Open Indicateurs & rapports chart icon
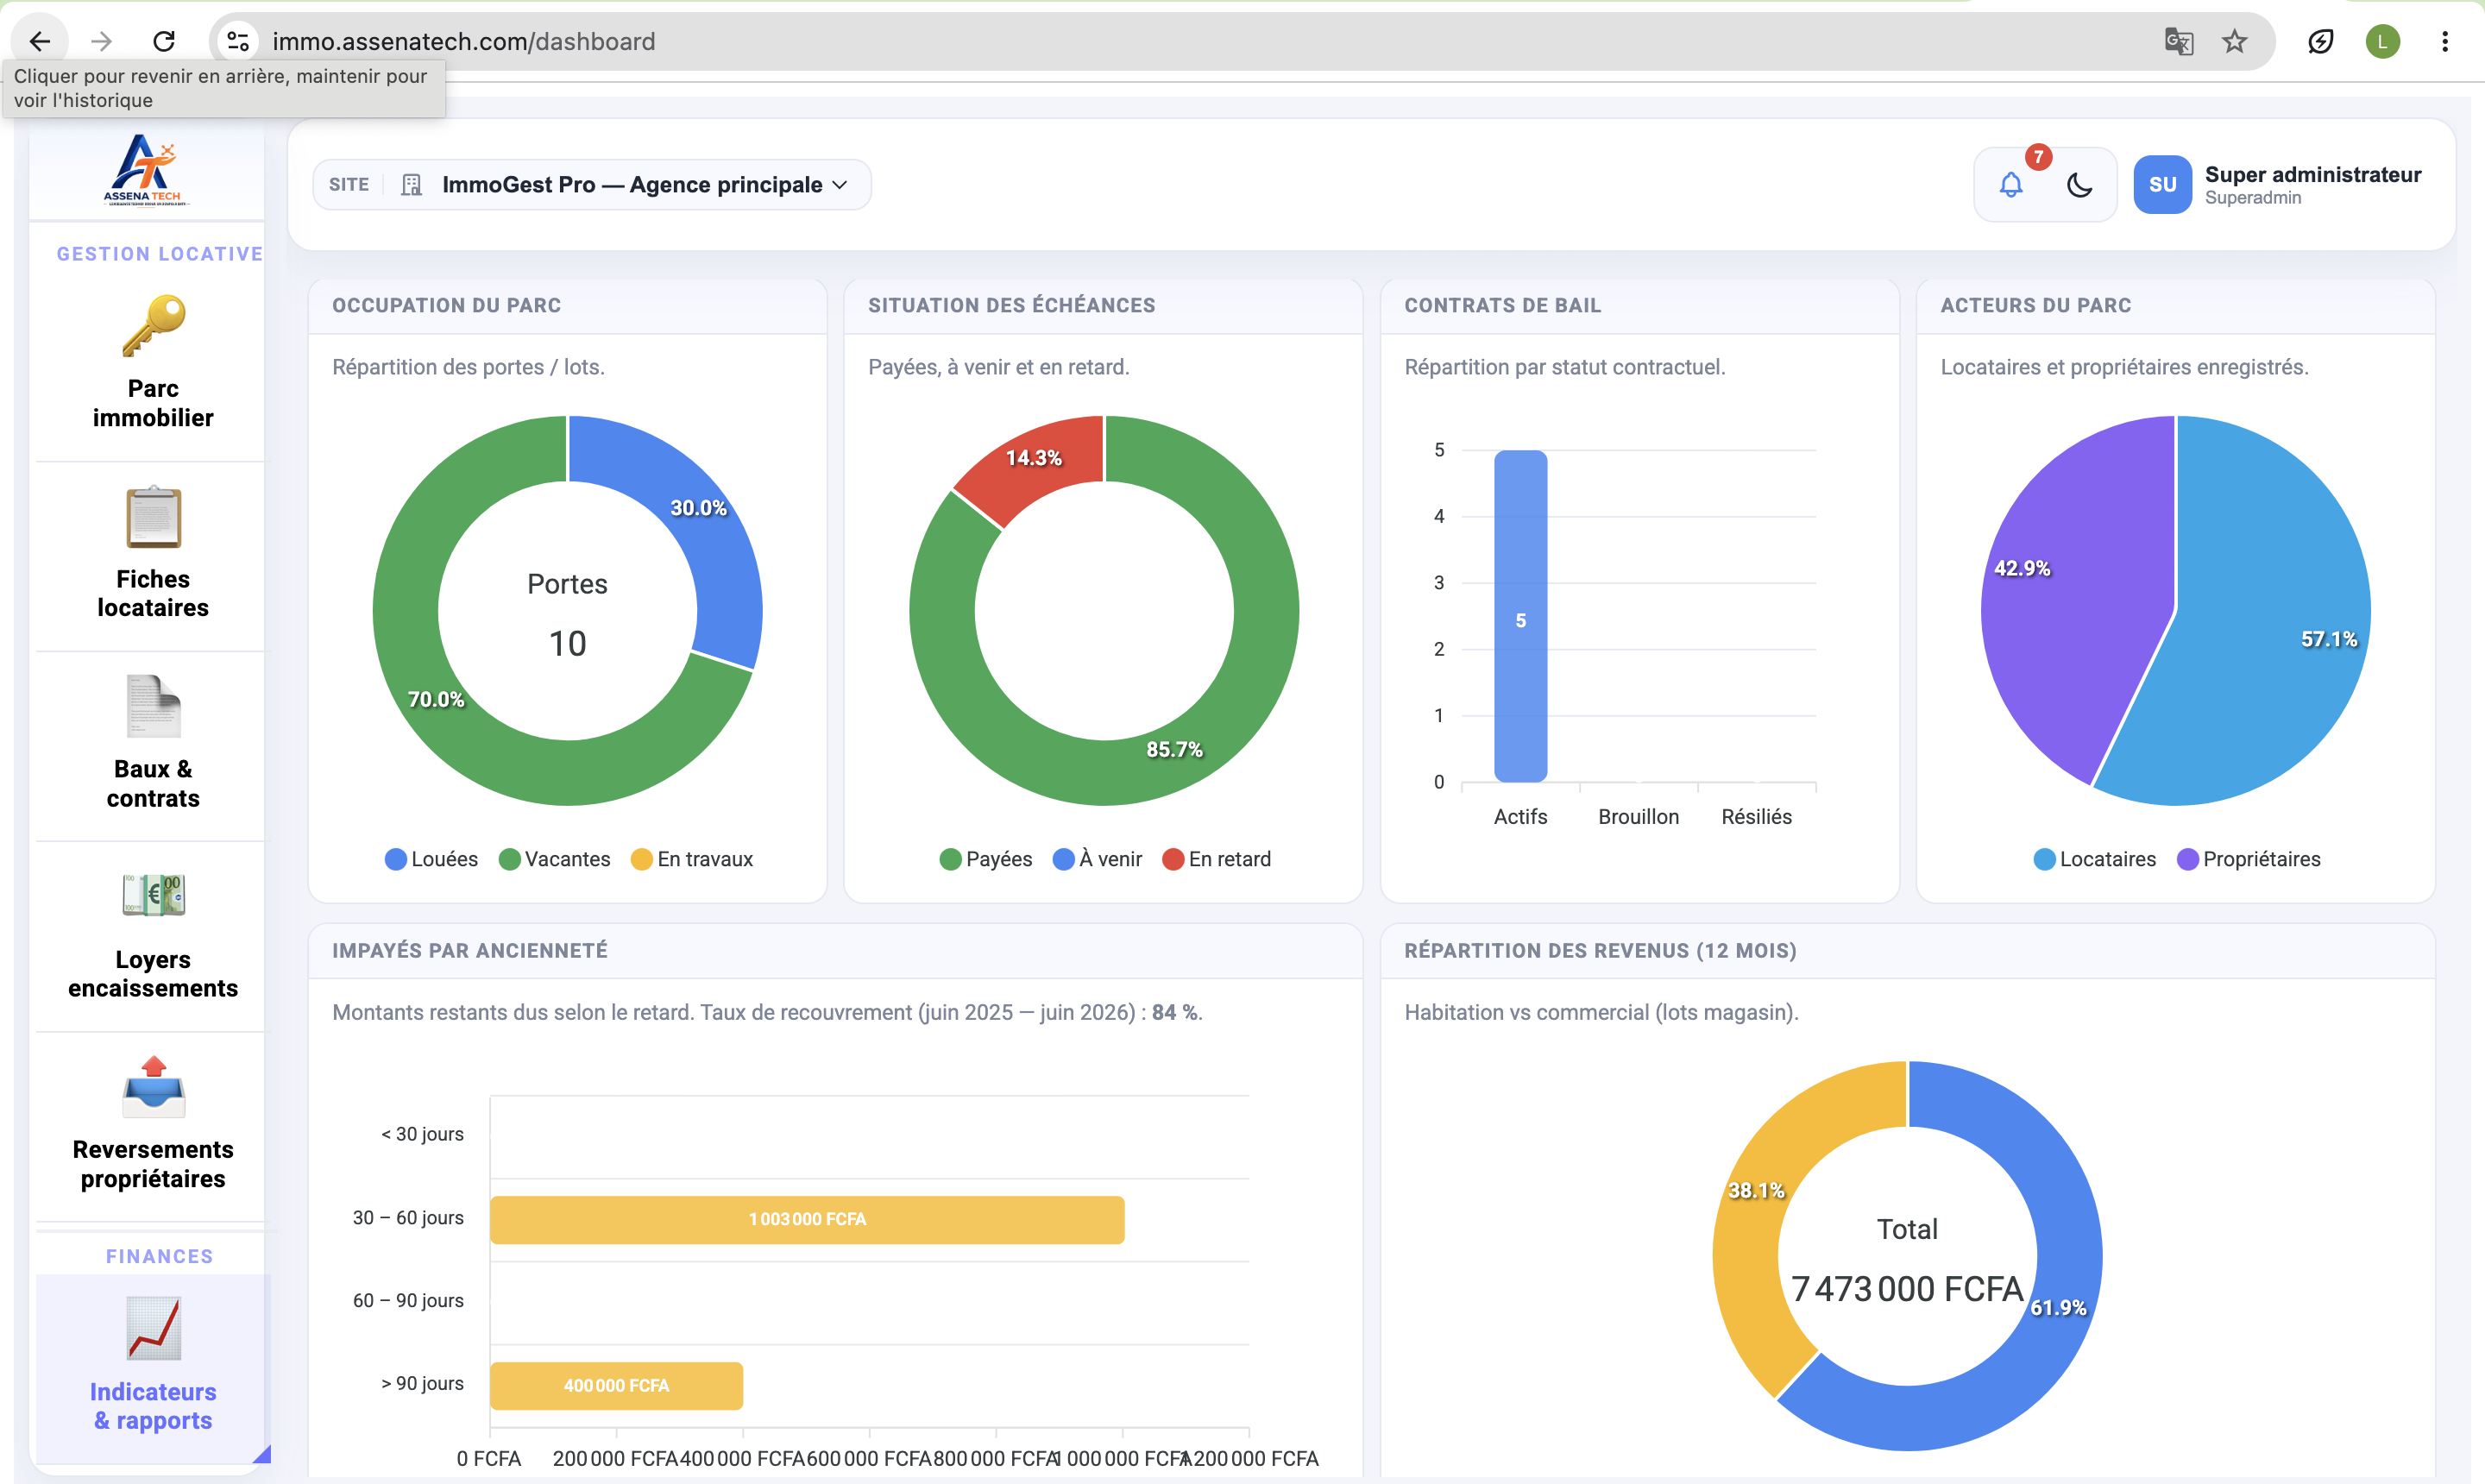2485x1484 pixels. click(x=153, y=1328)
